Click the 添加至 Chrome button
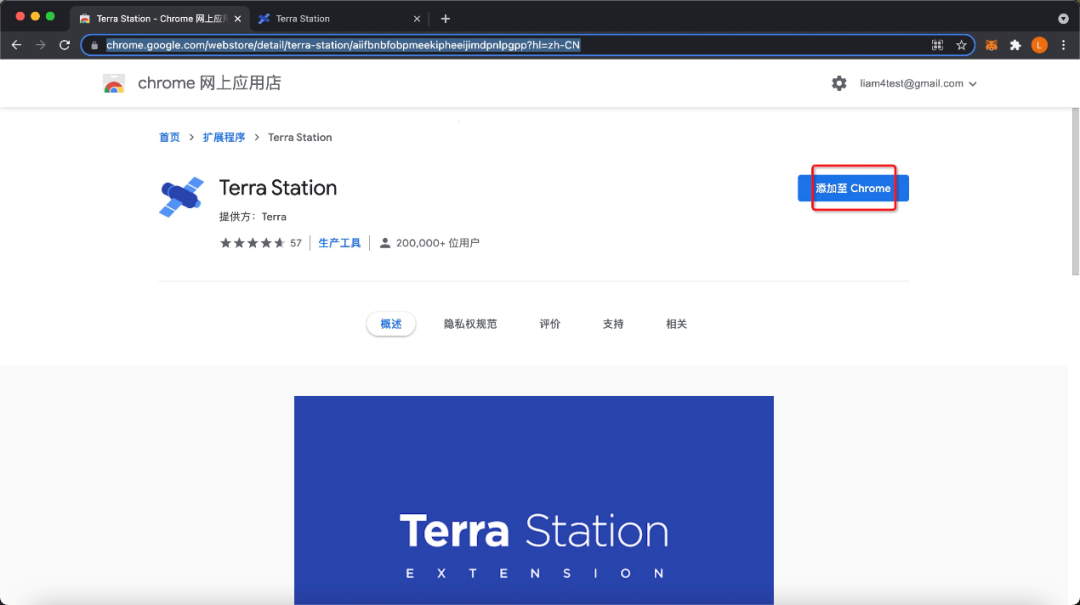The height and width of the screenshot is (605, 1080). 853,188
